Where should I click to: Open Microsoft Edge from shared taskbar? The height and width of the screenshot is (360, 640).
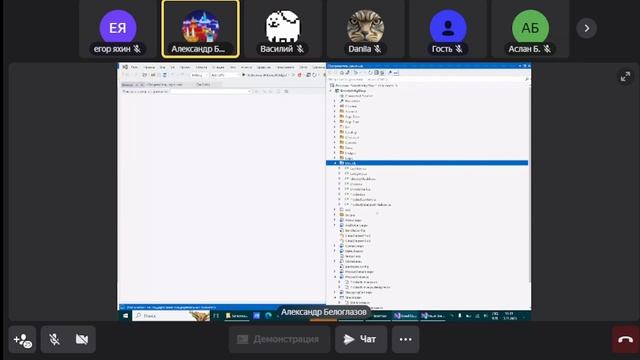(268, 316)
